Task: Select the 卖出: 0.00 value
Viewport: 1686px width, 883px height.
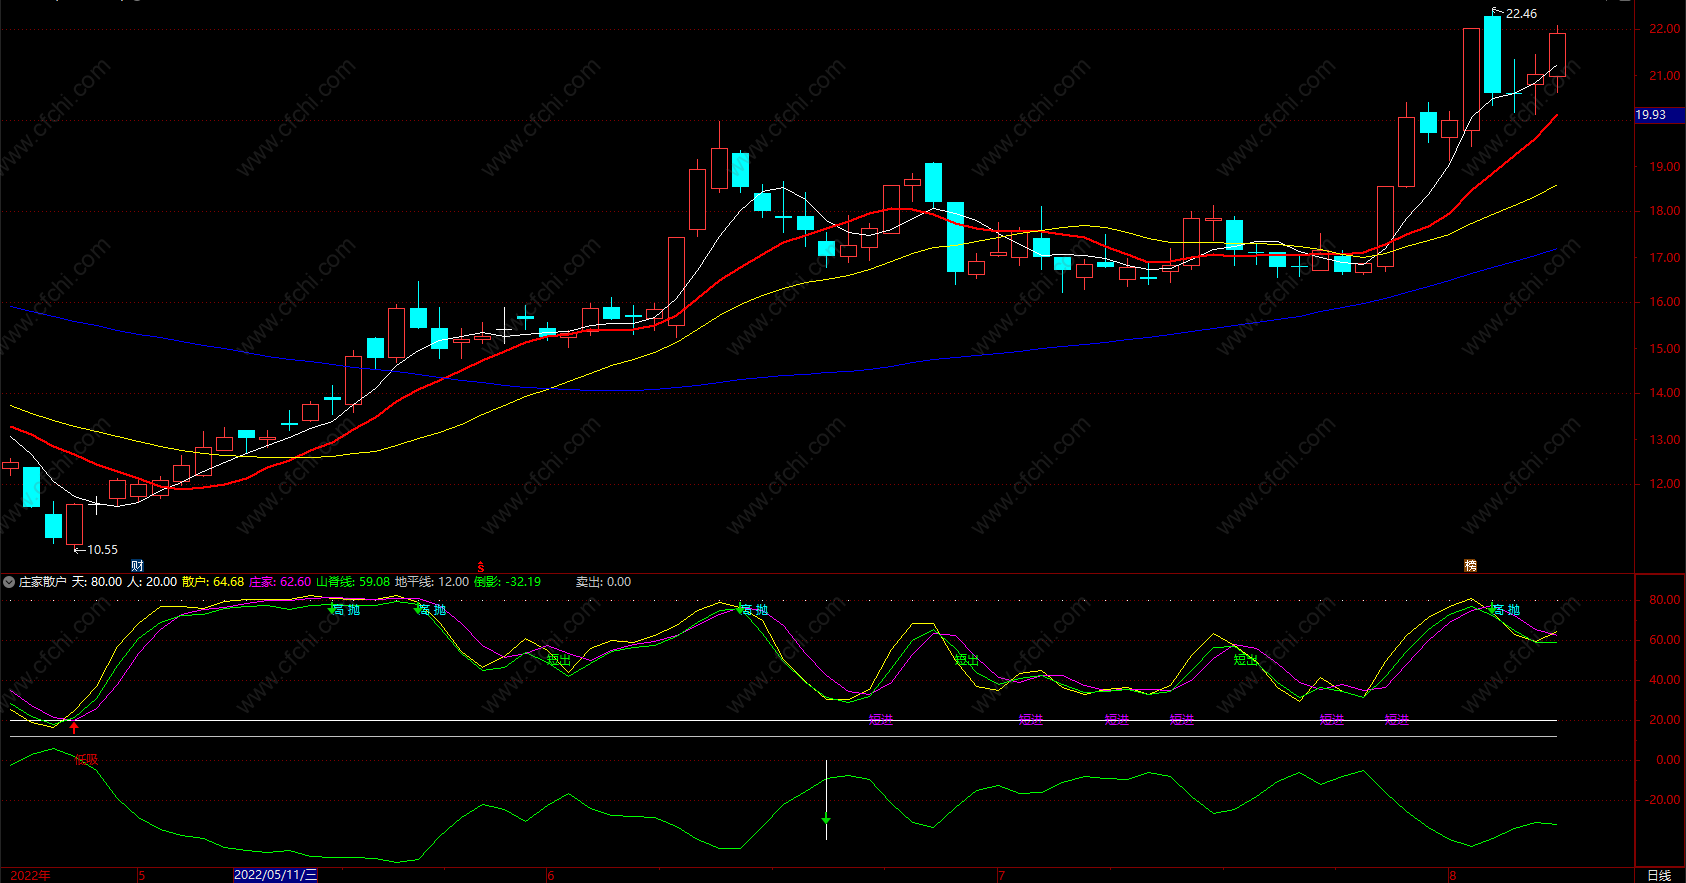Action: 603,582
